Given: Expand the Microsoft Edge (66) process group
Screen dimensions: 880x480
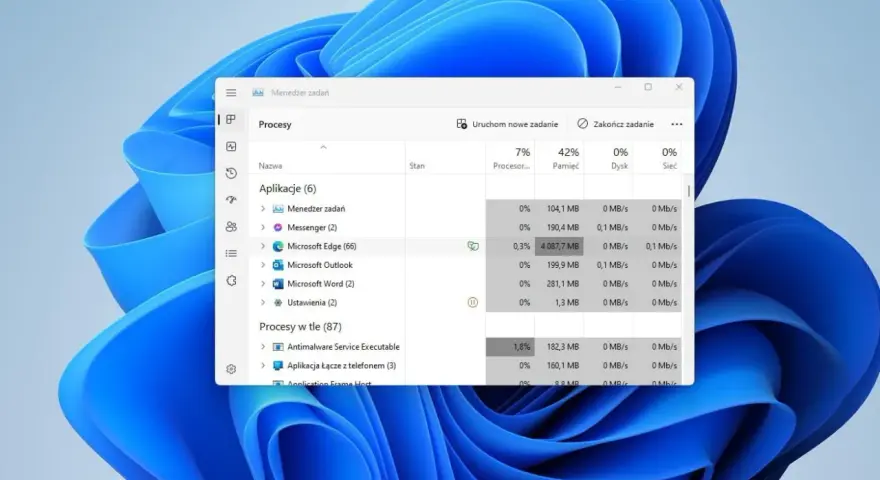Looking at the screenshot, I should (263, 246).
